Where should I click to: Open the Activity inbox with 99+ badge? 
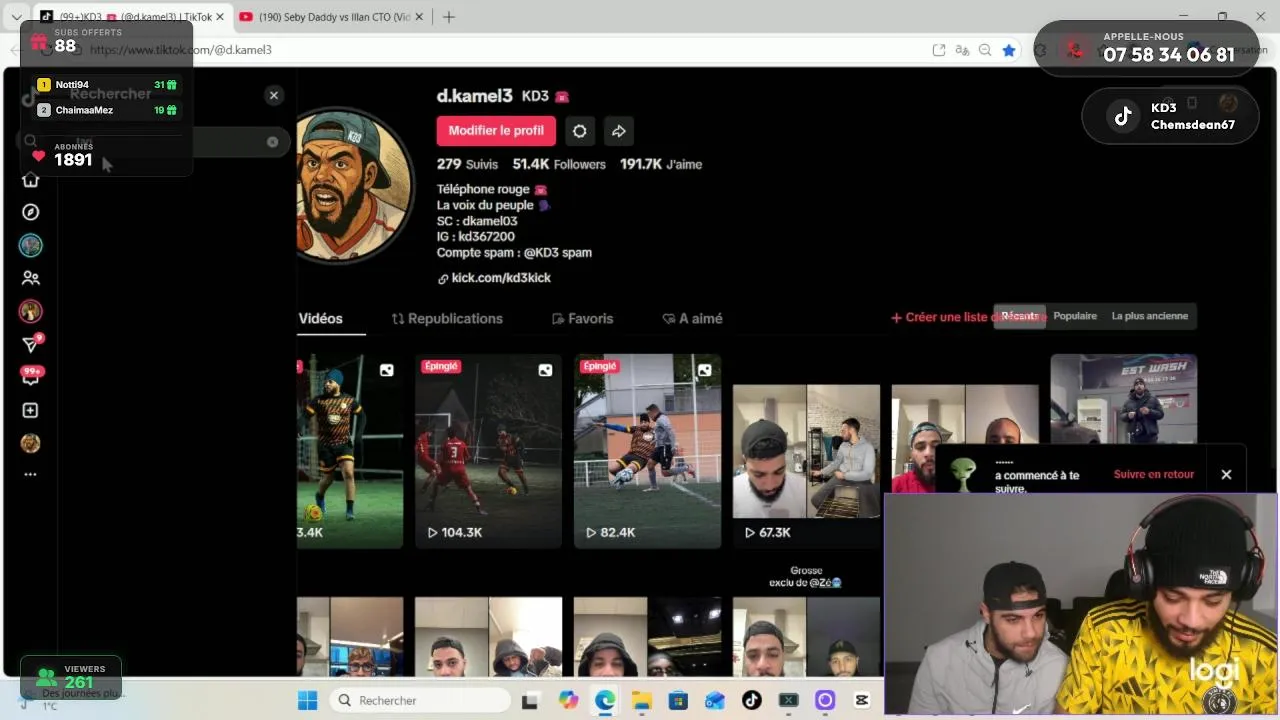tap(31, 377)
